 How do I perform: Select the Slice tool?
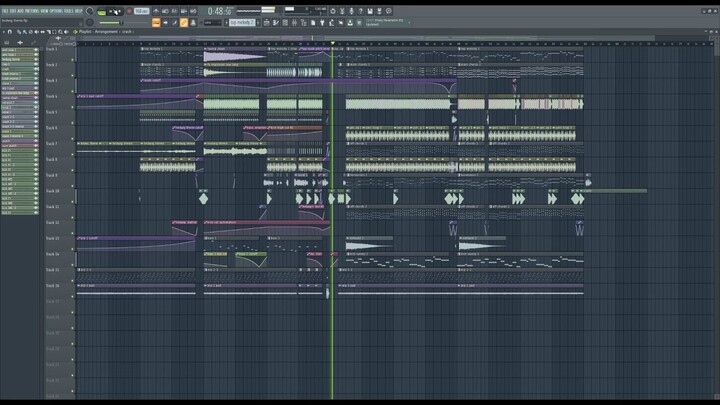tap(48, 32)
